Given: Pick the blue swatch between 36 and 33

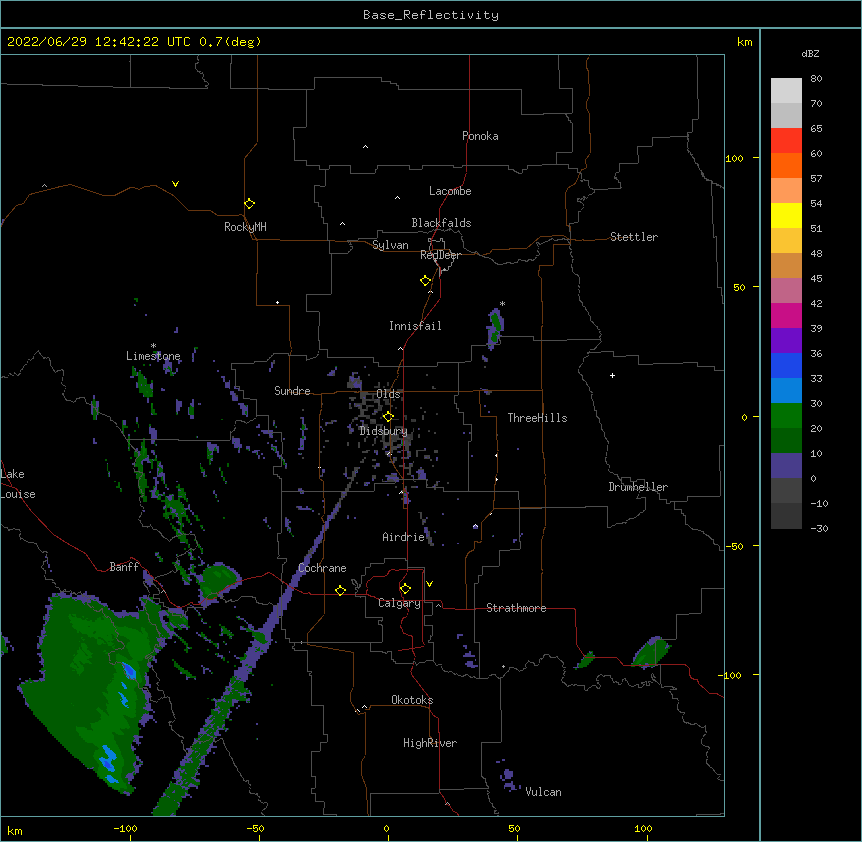Looking at the screenshot, I should click(x=786, y=365).
